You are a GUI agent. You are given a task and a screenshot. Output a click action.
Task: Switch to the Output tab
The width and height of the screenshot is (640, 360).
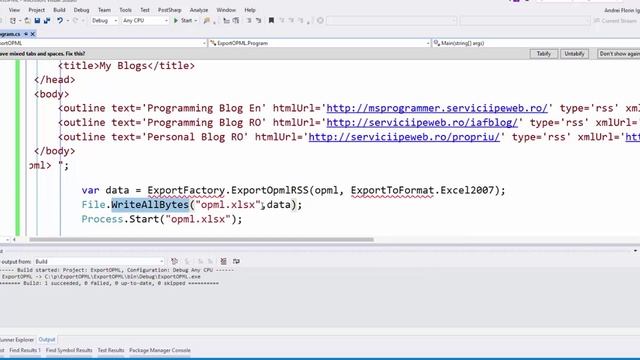(x=47, y=340)
